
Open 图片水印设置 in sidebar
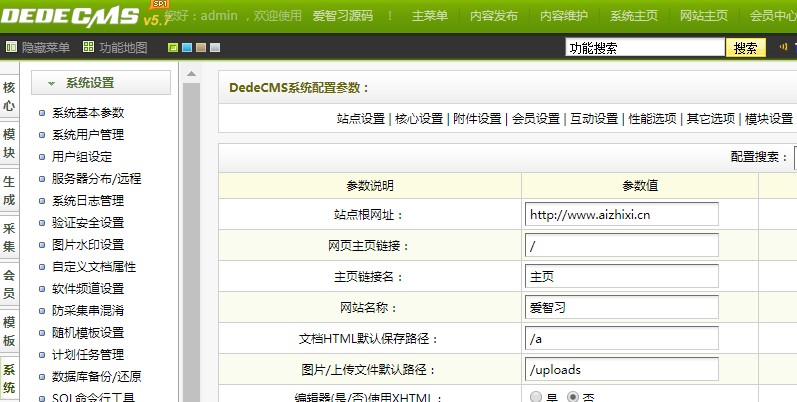[x=88, y=244]
